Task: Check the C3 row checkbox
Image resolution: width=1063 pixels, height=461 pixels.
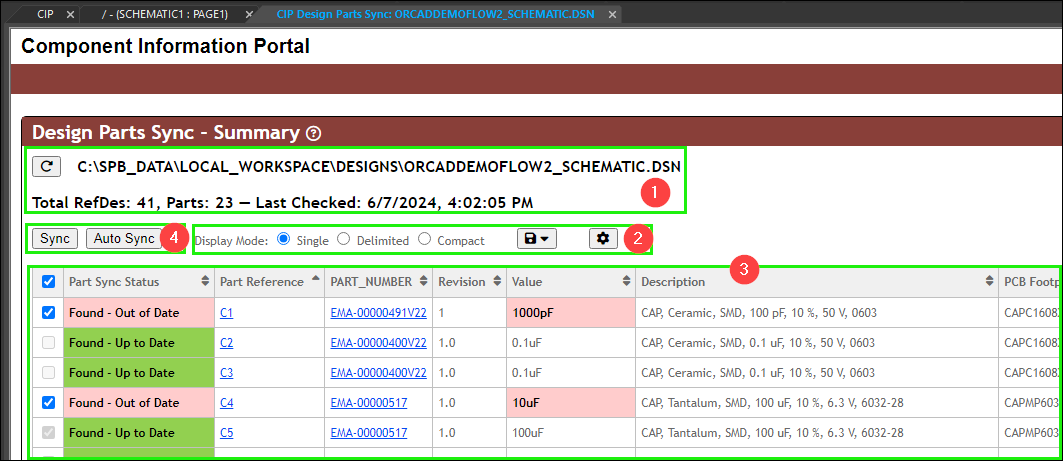Action: point(48,372)
